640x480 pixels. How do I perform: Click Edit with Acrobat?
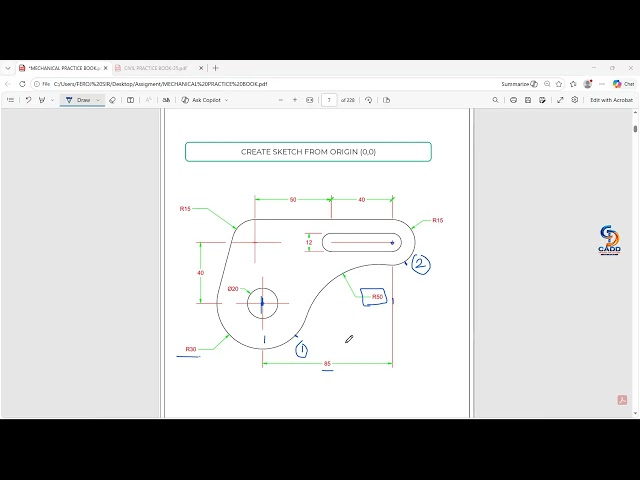[611, 100]
